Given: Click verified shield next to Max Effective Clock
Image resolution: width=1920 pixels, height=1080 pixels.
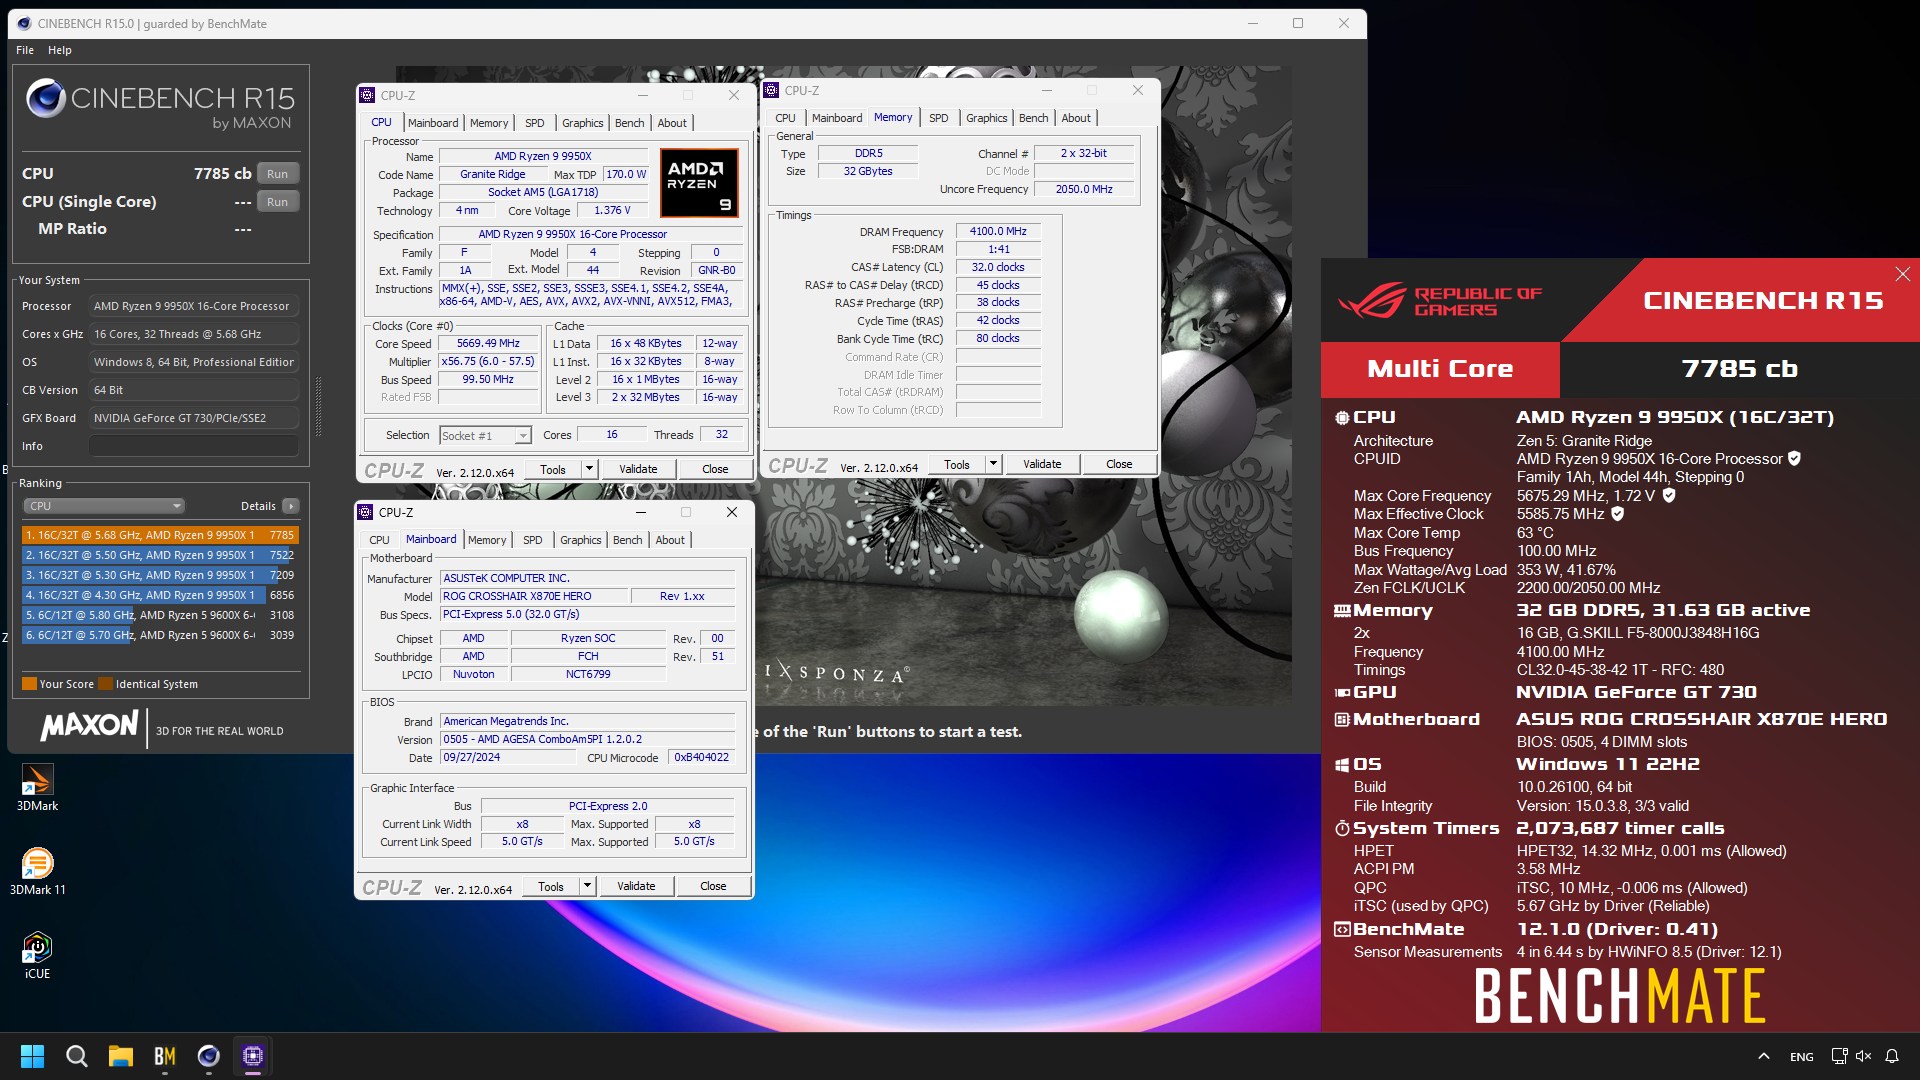Looking at the screenshot, I should (1617, 514).
